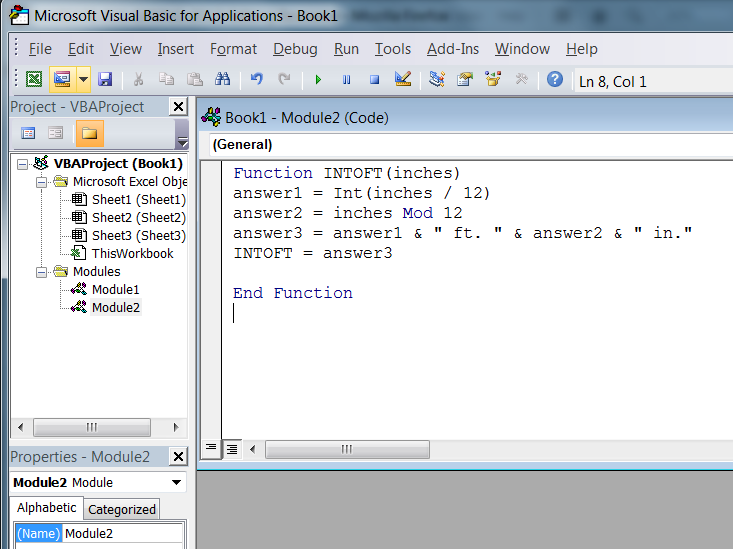The image size is (733, 549).
Task: Click the Paste clipboard icon
Action: (x=194, y=79)
